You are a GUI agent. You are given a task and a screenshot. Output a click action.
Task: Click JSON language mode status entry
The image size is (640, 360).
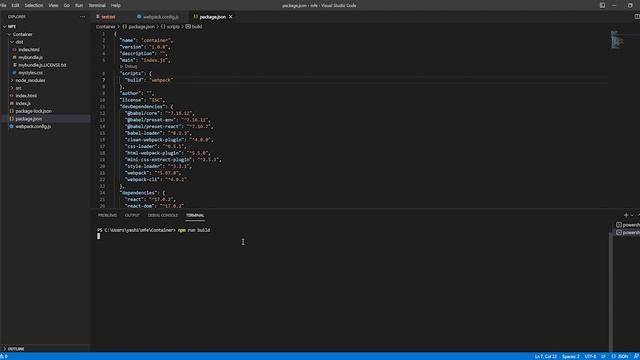620,357
